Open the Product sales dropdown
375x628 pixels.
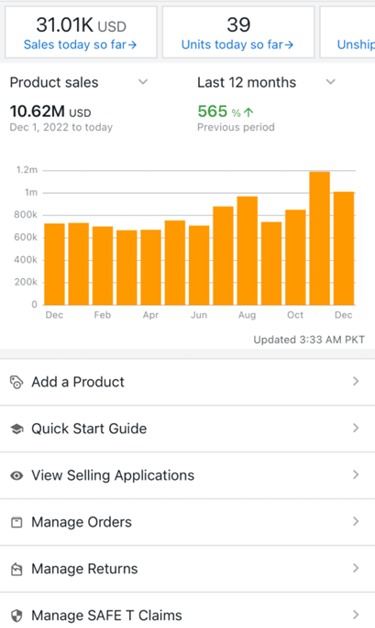click(x=79, y=82)
